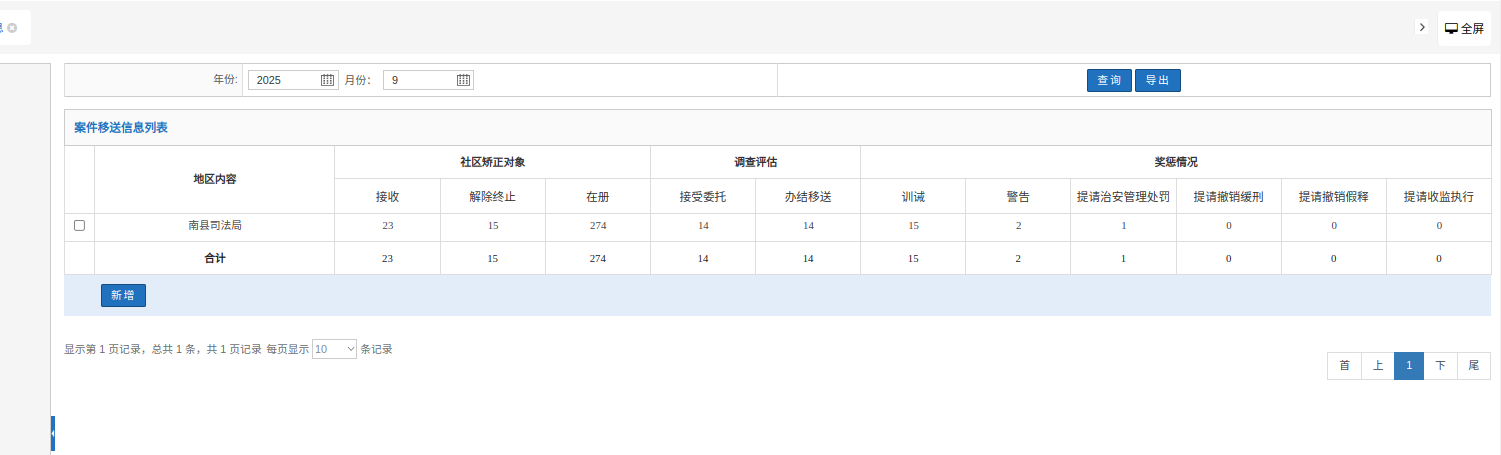Open the year calendar picker icon
Screen dimensions: 1501x455
point(327,80)
